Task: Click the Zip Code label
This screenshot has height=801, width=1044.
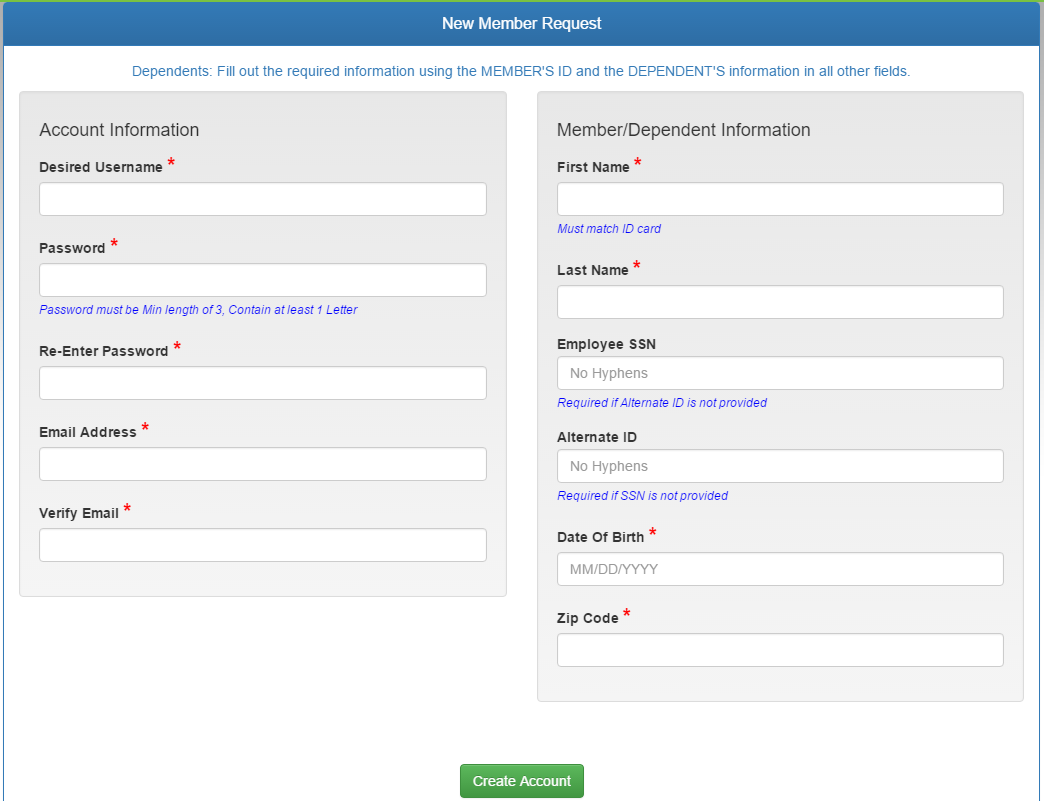Action: click(x=588, y=618)
